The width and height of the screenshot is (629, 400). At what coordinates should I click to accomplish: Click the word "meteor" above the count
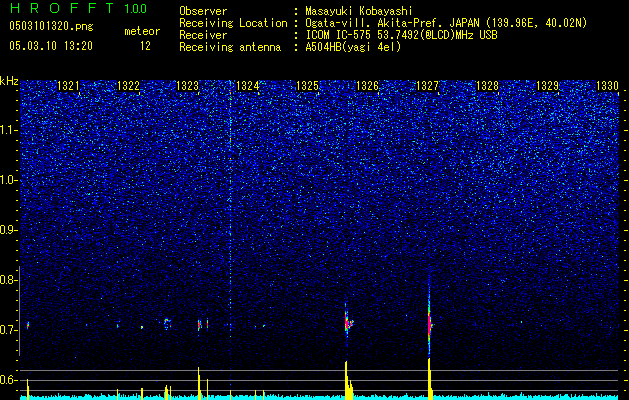[x=142, y=31]
